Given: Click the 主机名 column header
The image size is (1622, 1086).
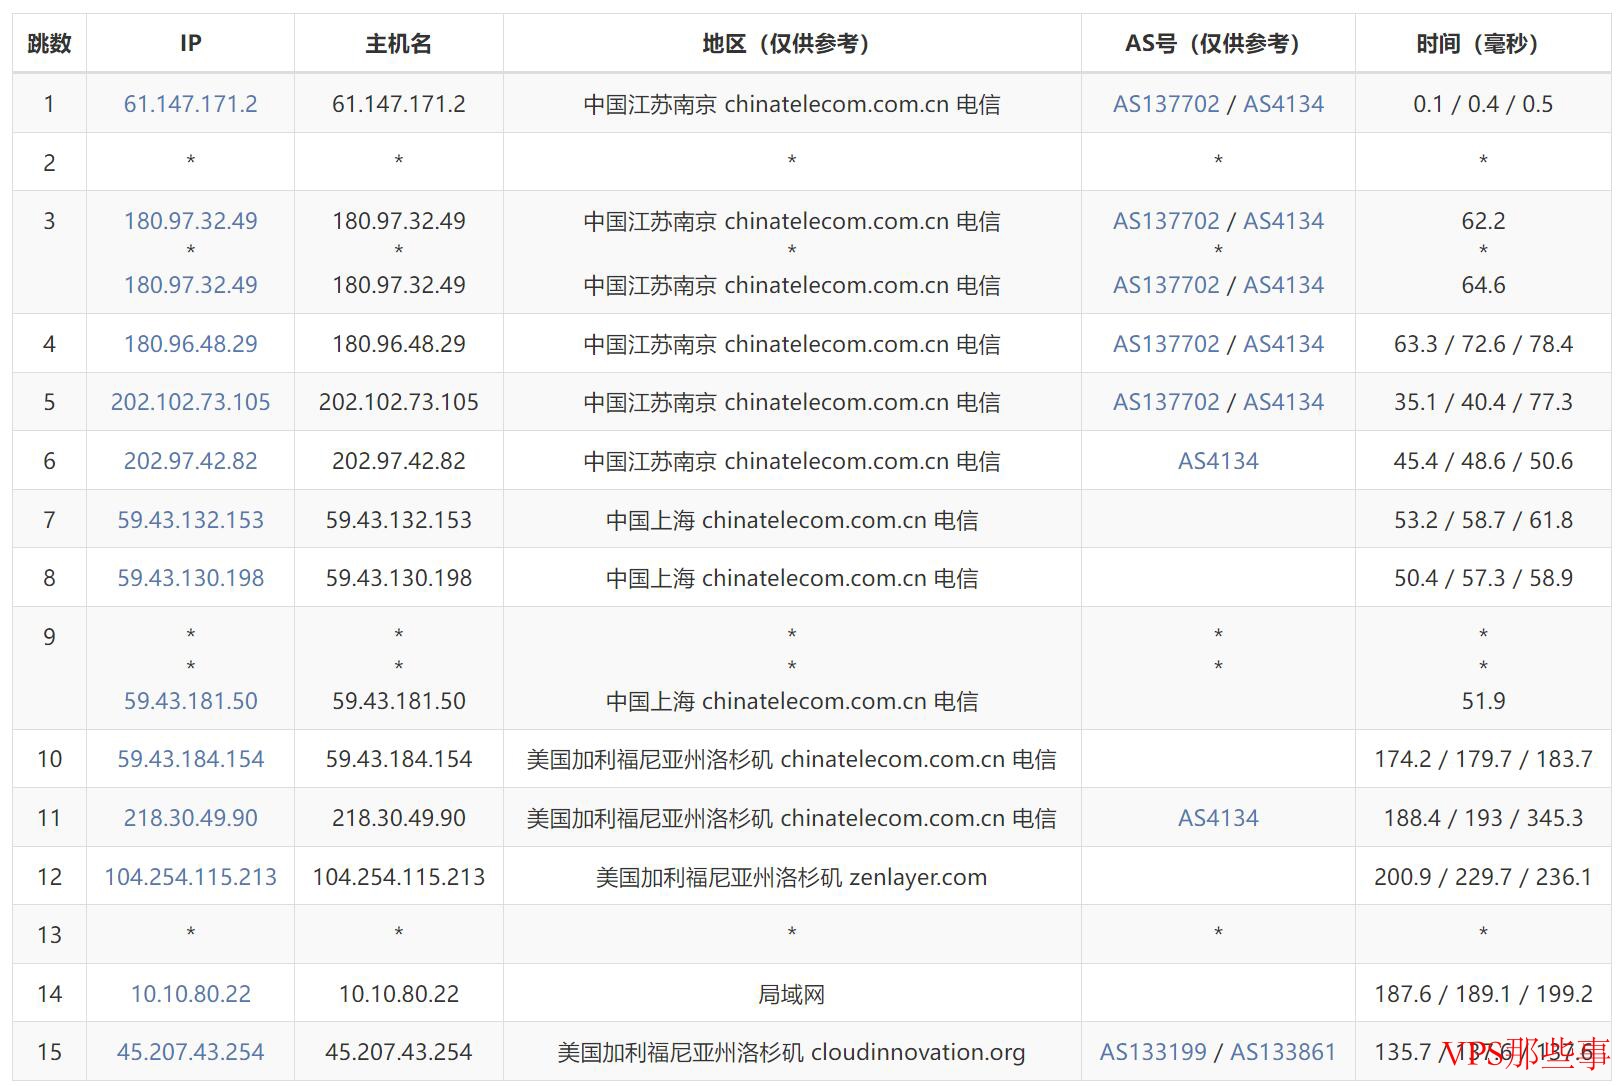Looking at the screenshot, I should 398,44.
